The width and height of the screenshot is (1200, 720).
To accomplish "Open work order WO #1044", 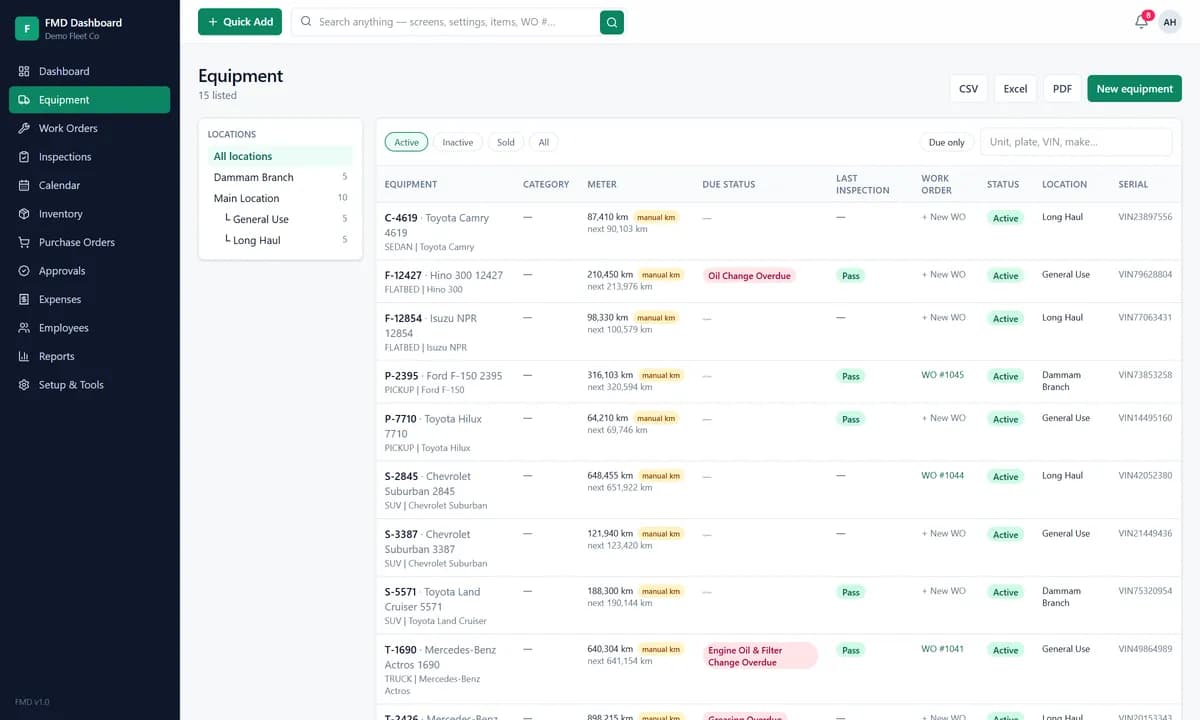I will [943, 475].
